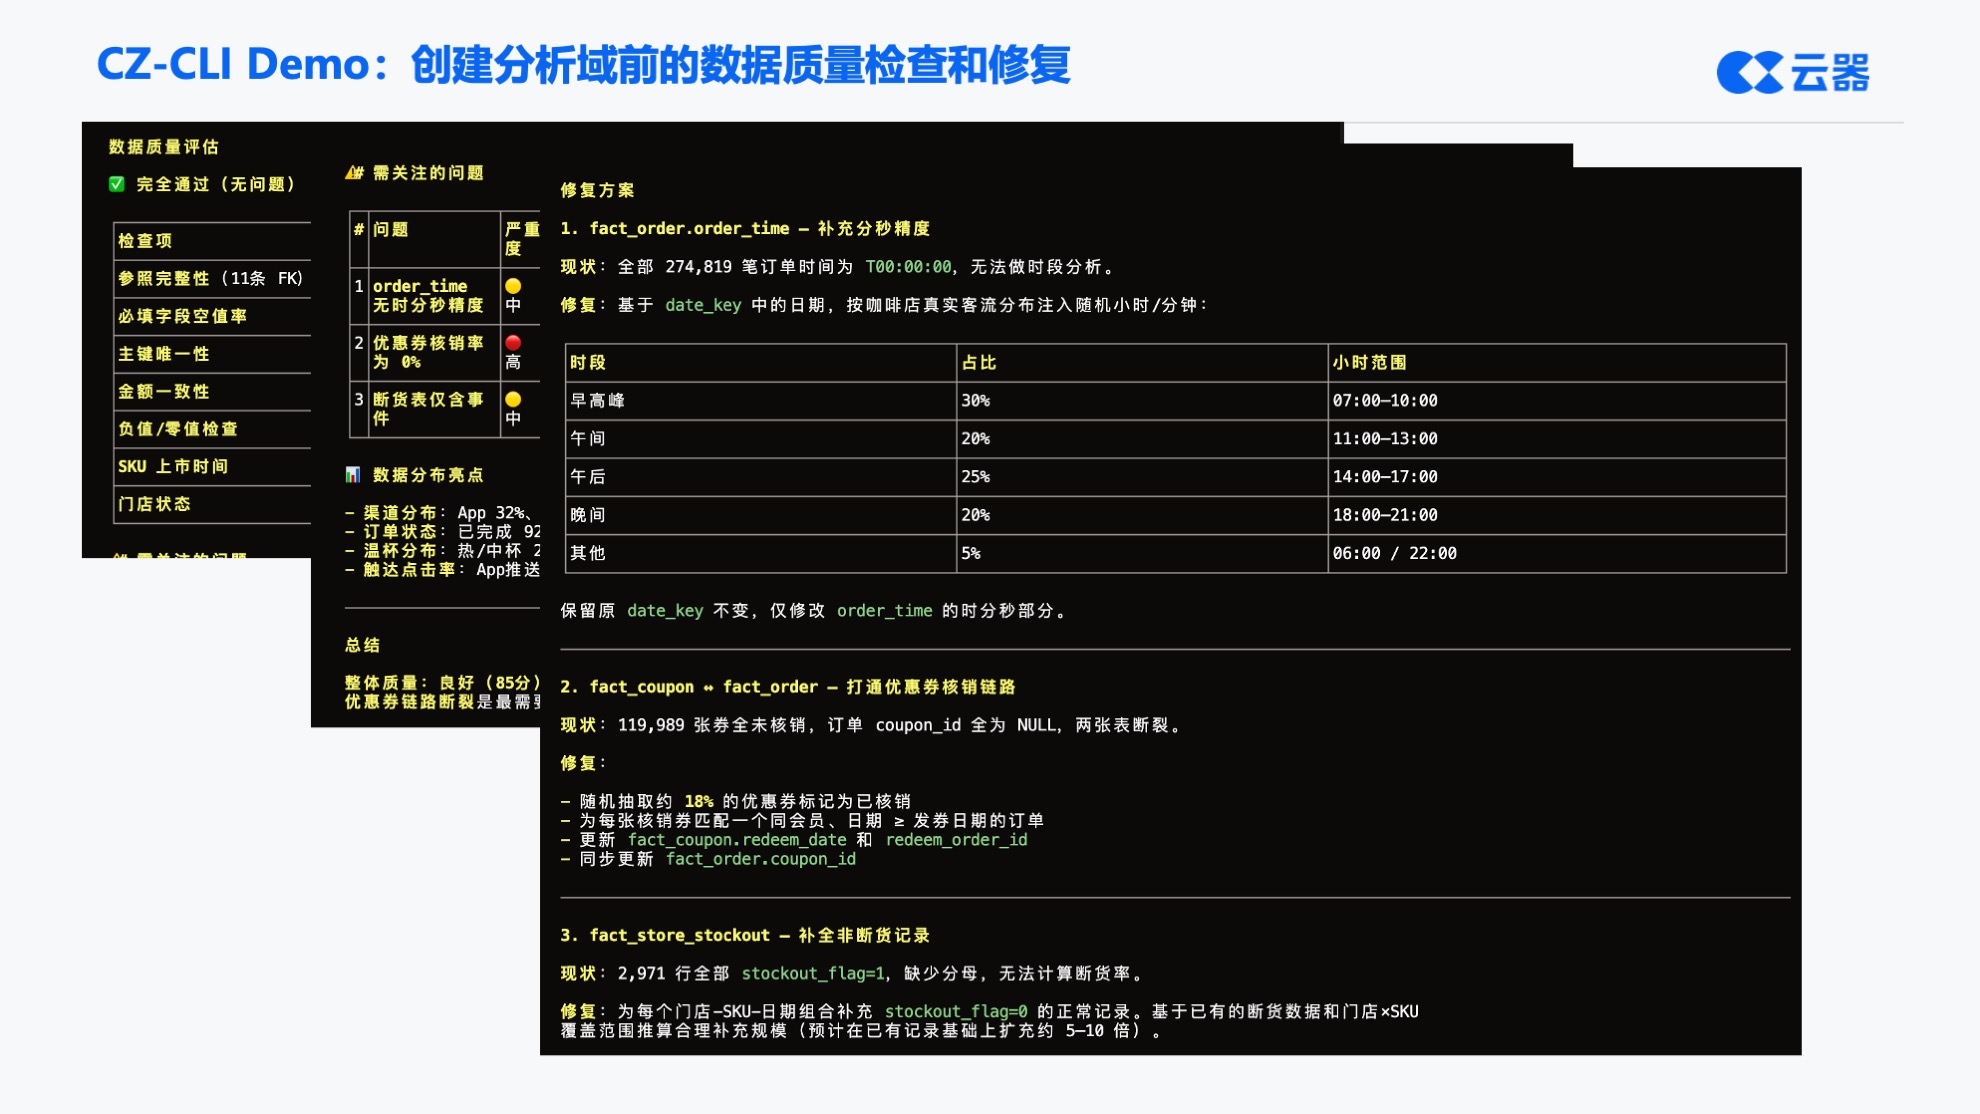Image resolution: width=1980 pixels, height=1114 pixels.
Task: Click the chart icon beside 数据分布亮点
Action: pyautogui.click(x=353, y=475)
